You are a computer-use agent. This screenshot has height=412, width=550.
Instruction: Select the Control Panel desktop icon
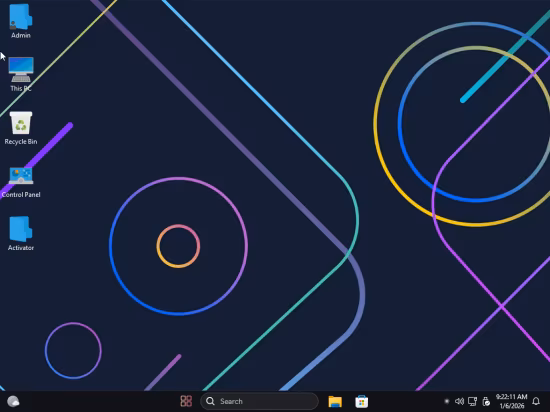pos(21,182)
